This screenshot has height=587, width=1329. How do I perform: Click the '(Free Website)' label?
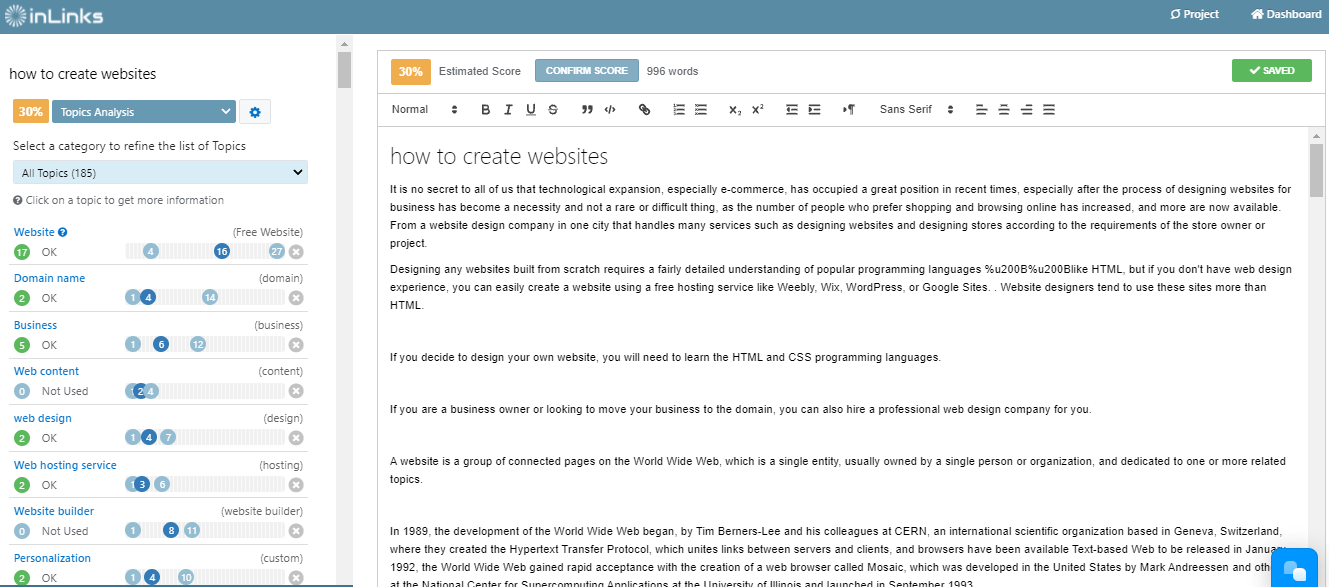(x=268, y=232)
